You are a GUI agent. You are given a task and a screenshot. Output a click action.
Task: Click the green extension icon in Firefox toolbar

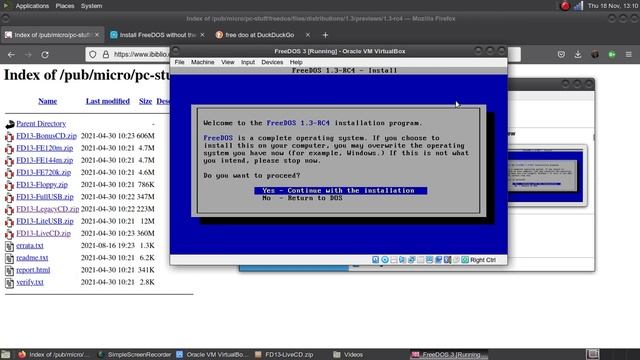[x=612, y=54]
